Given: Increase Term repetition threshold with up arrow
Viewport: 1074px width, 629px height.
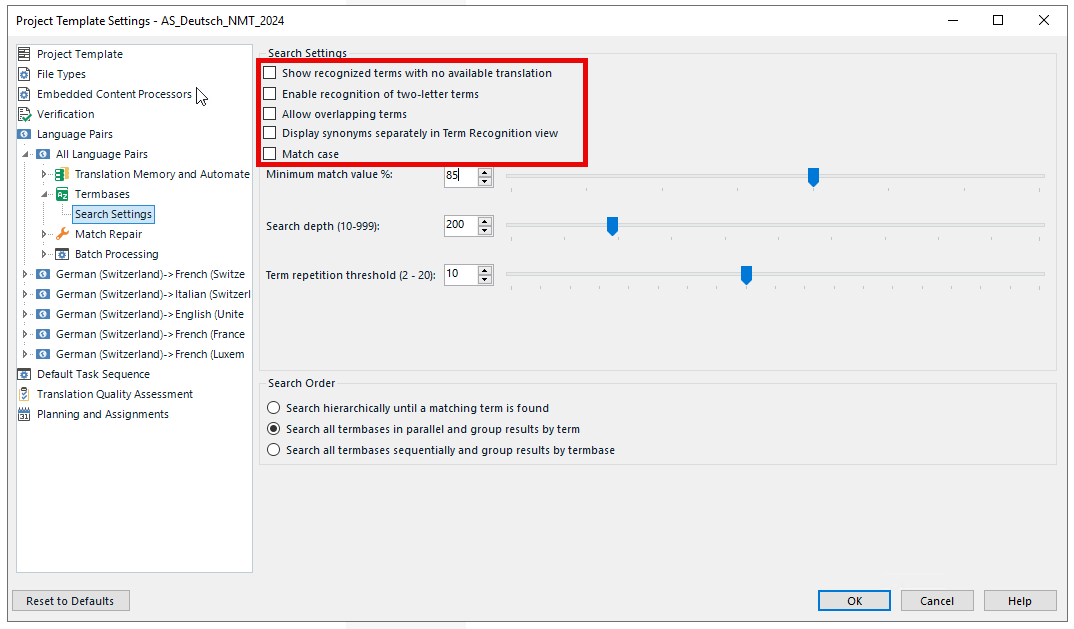Looking at the screenshot, I should (x=485, y=271).
